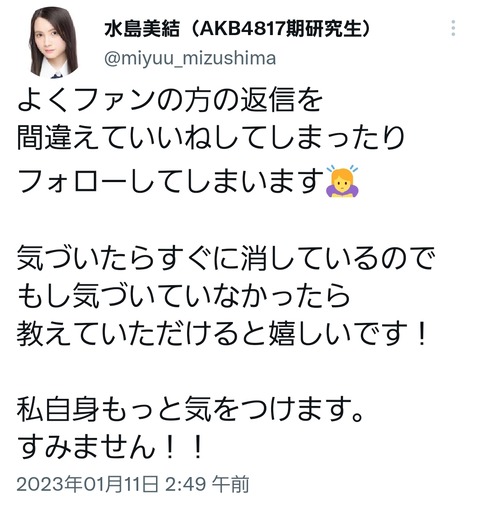Click the 2023年01月11日 date in the timestamp
Image resolution: width=480 pixels, height=505 pixels.
pyautogui.click(x=87, y=484)
